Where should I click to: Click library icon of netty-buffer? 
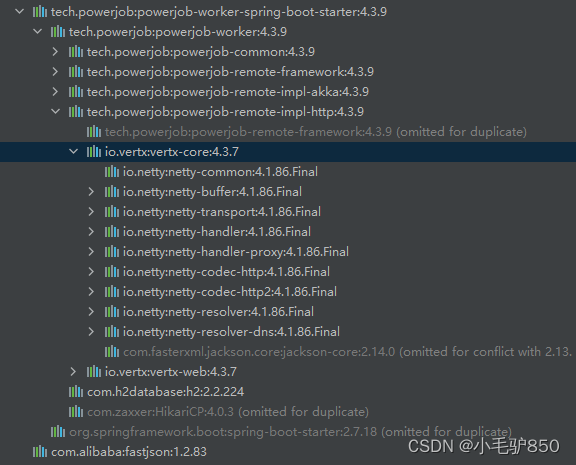pyautogui.click(x=112, y=192)
